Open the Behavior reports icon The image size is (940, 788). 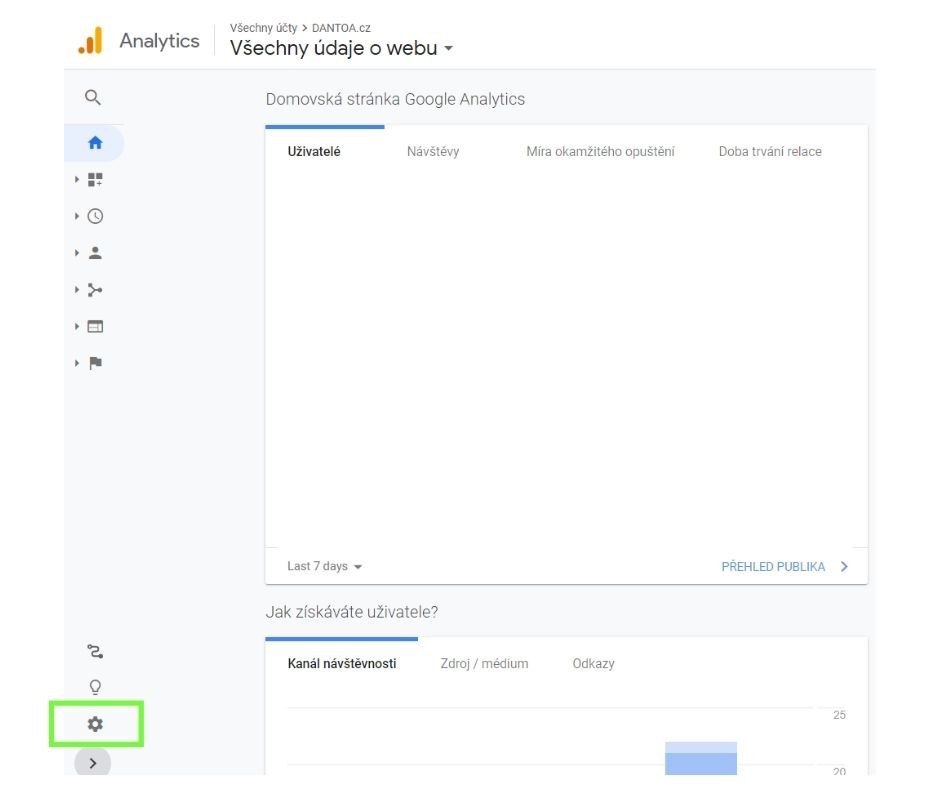(93, 325)
